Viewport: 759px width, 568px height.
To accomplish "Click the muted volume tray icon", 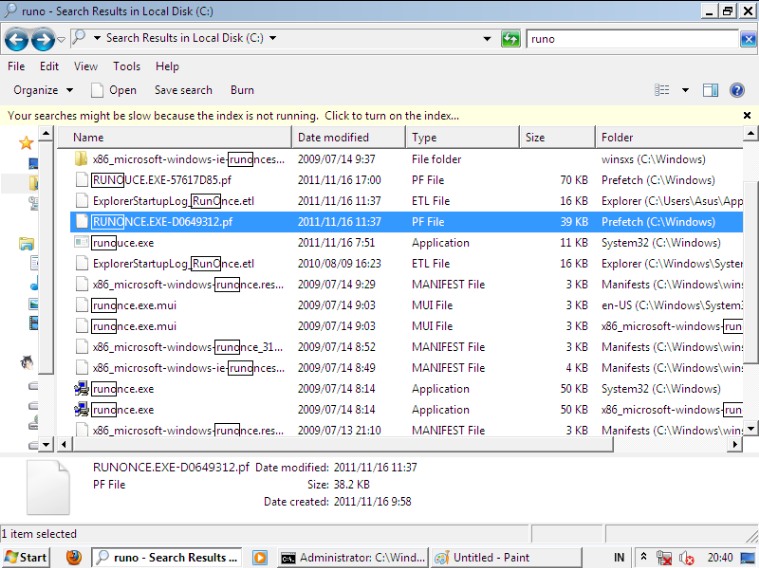I will pyautogui.click(x=686, y=558).
